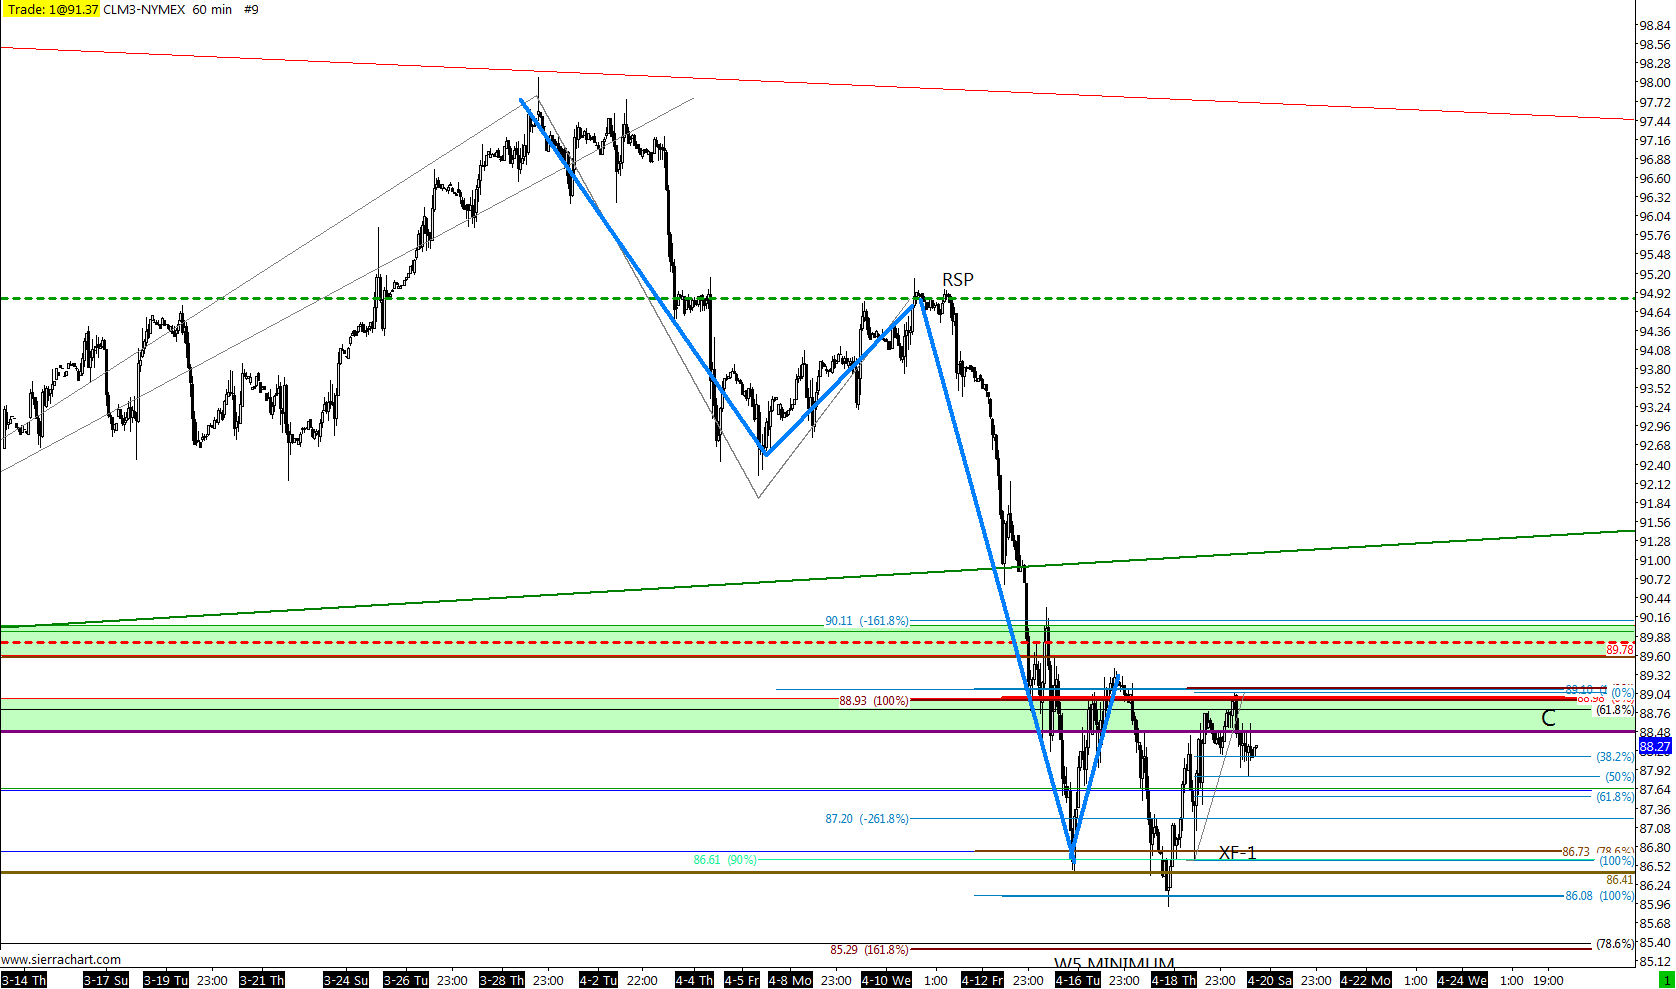Click the 85.29 (161.8%) level label
Screen dimensions: 1676x989
tap(869, 950)
